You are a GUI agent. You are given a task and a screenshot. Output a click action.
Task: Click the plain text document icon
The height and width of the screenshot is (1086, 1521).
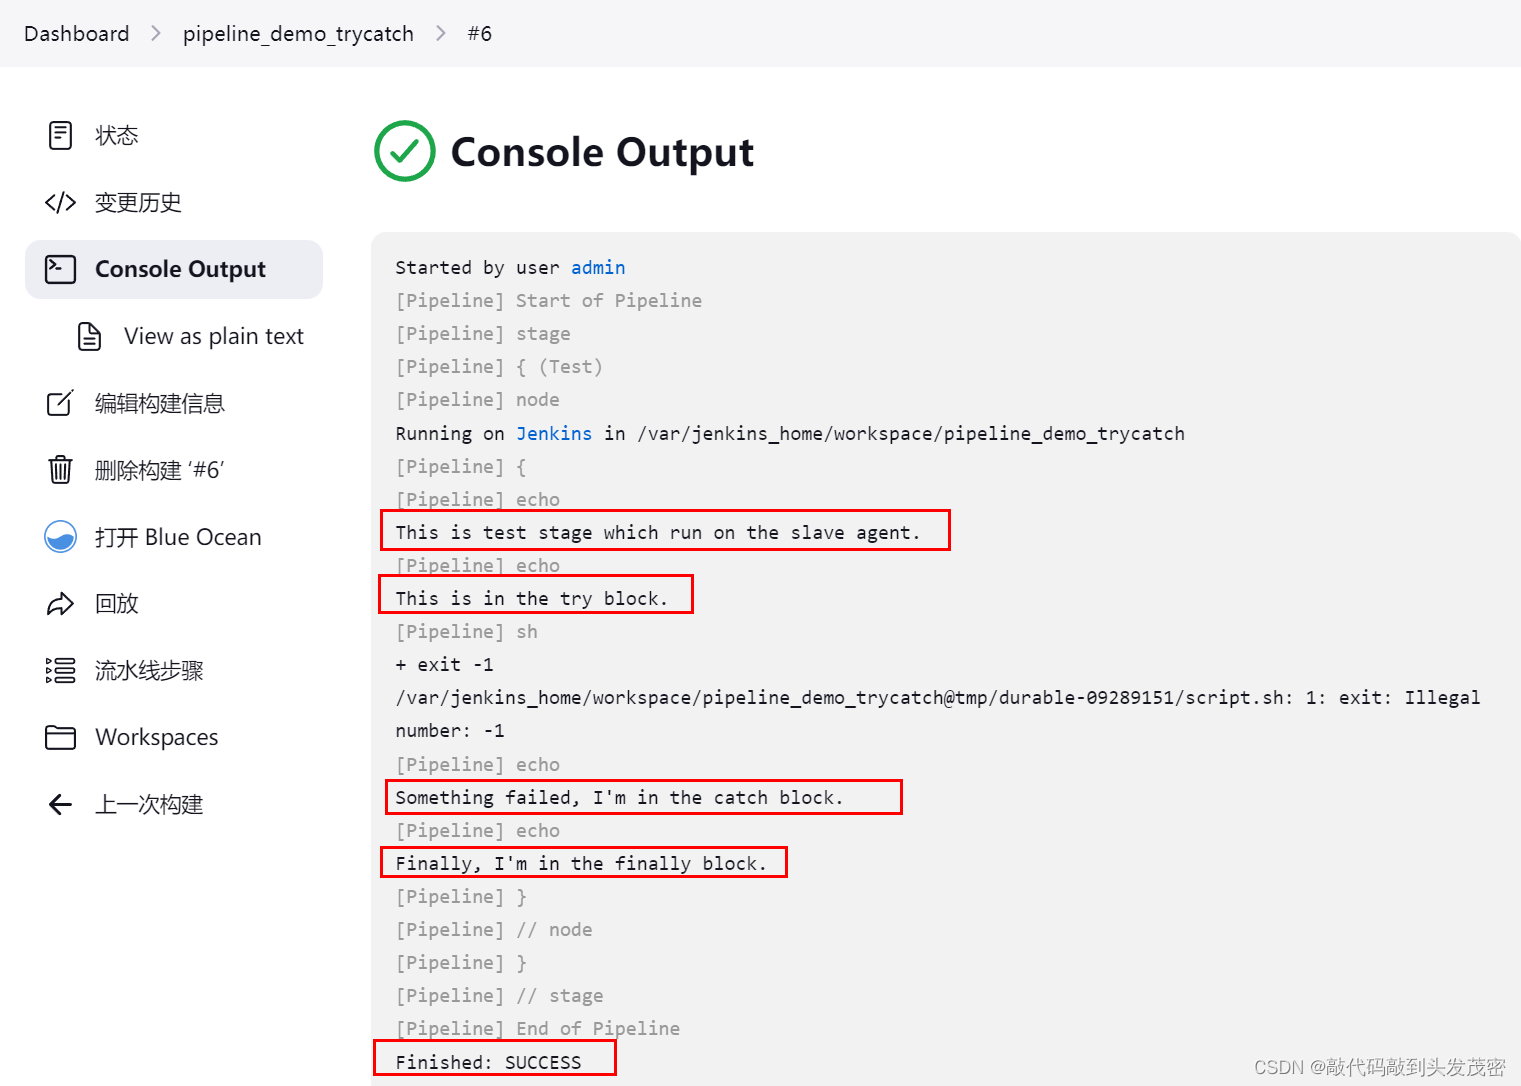tap(89, 336)
